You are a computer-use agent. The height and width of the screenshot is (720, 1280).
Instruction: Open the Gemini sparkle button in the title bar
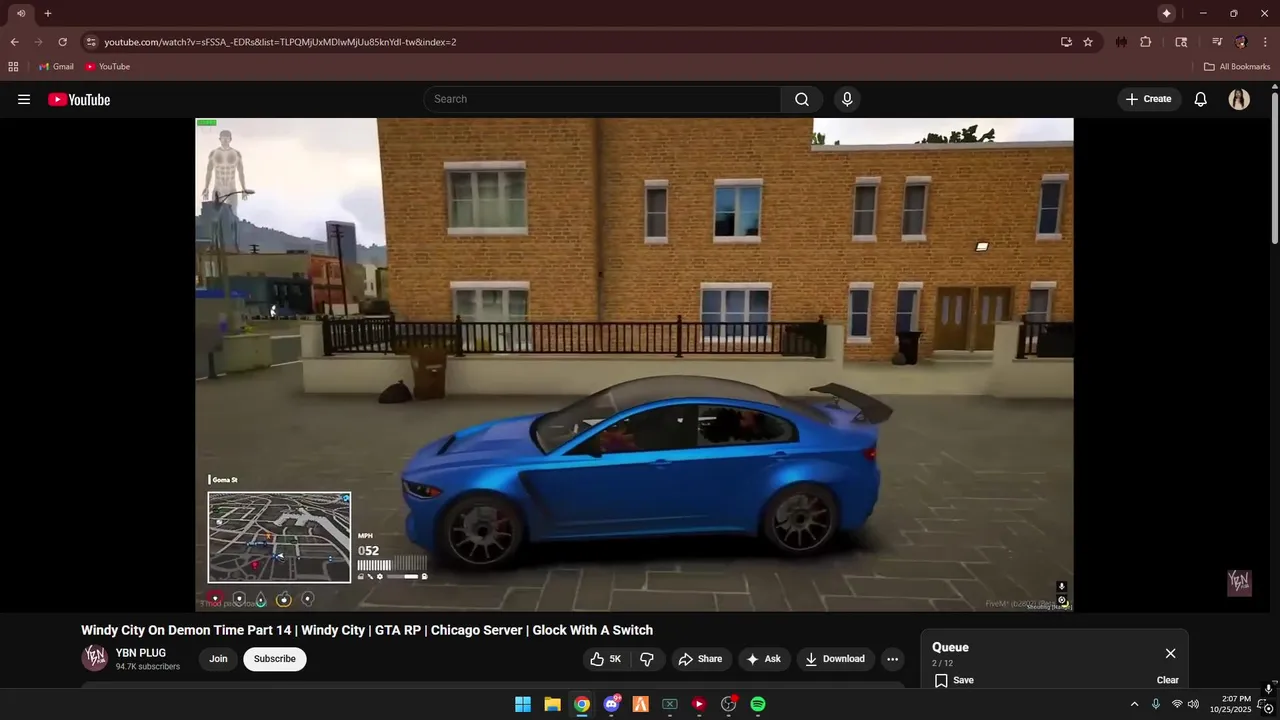[1166, 13]
